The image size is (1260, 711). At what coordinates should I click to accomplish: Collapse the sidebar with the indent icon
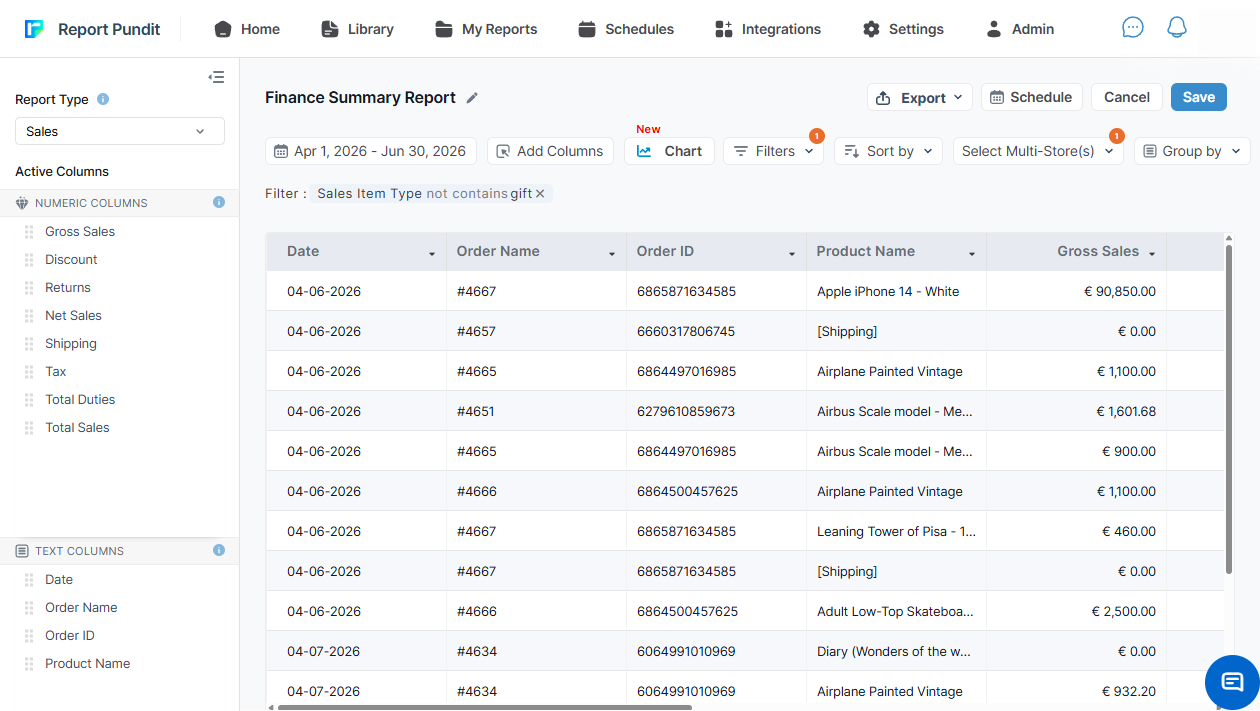216,77
